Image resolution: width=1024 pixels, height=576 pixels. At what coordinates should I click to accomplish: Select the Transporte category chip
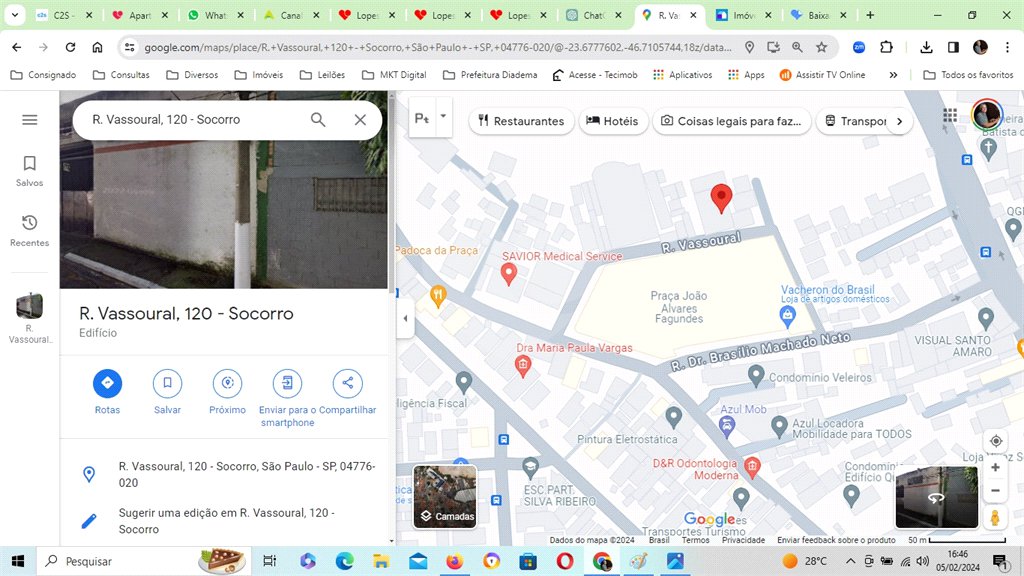[x=856, y=121]
